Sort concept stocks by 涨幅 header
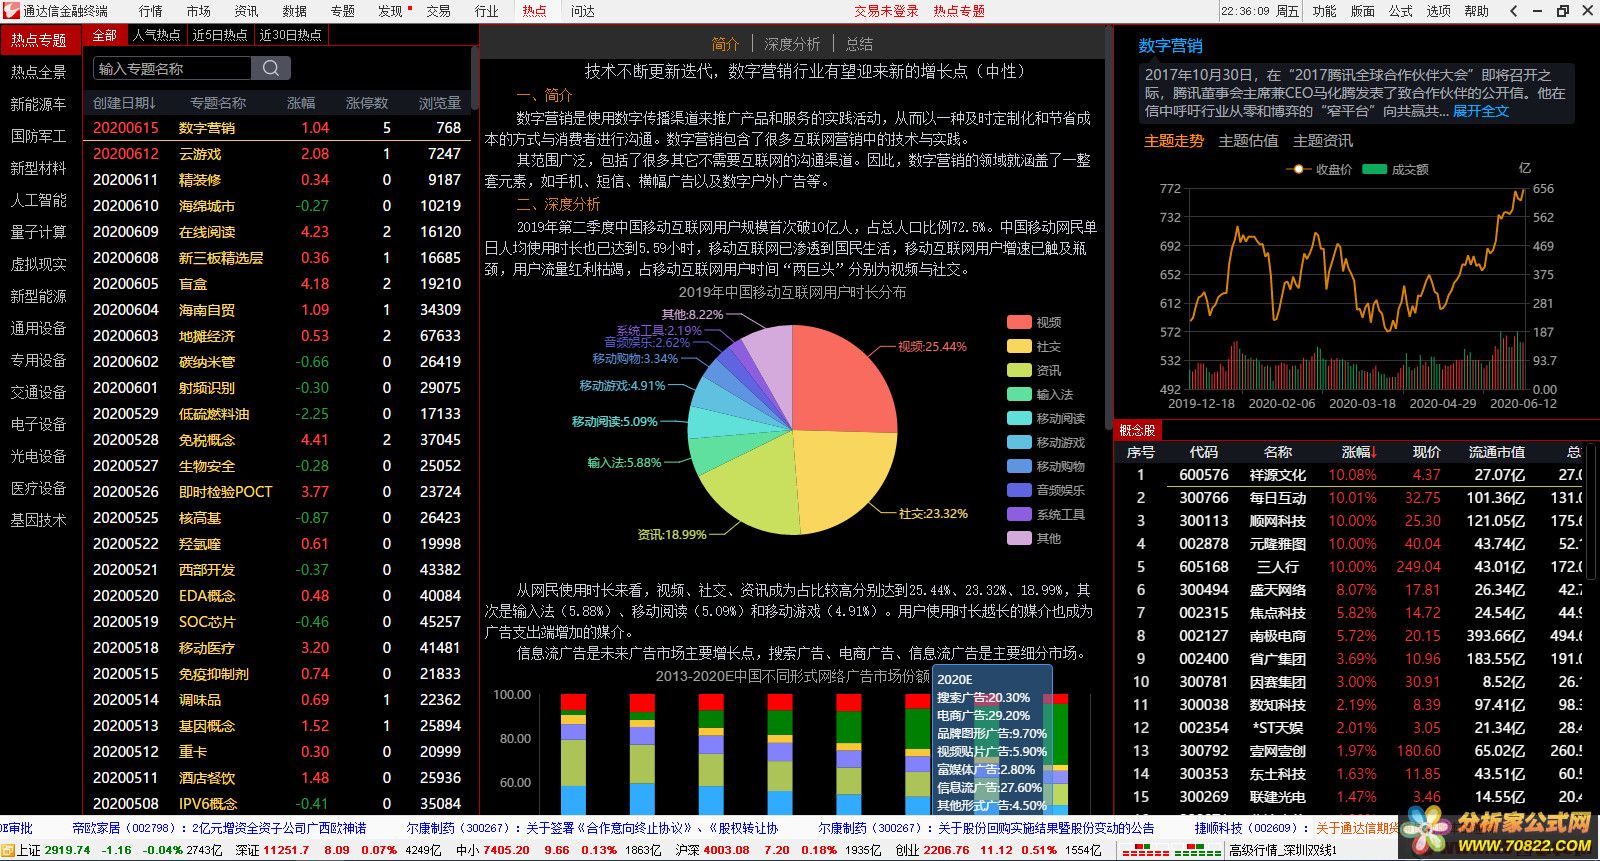The height and width of the screenshot is (861, 1600). (1360, 452)
